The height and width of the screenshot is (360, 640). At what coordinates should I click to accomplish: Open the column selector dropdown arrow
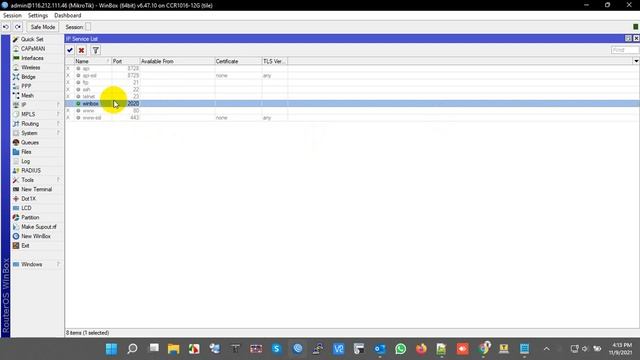pos(636,61)
